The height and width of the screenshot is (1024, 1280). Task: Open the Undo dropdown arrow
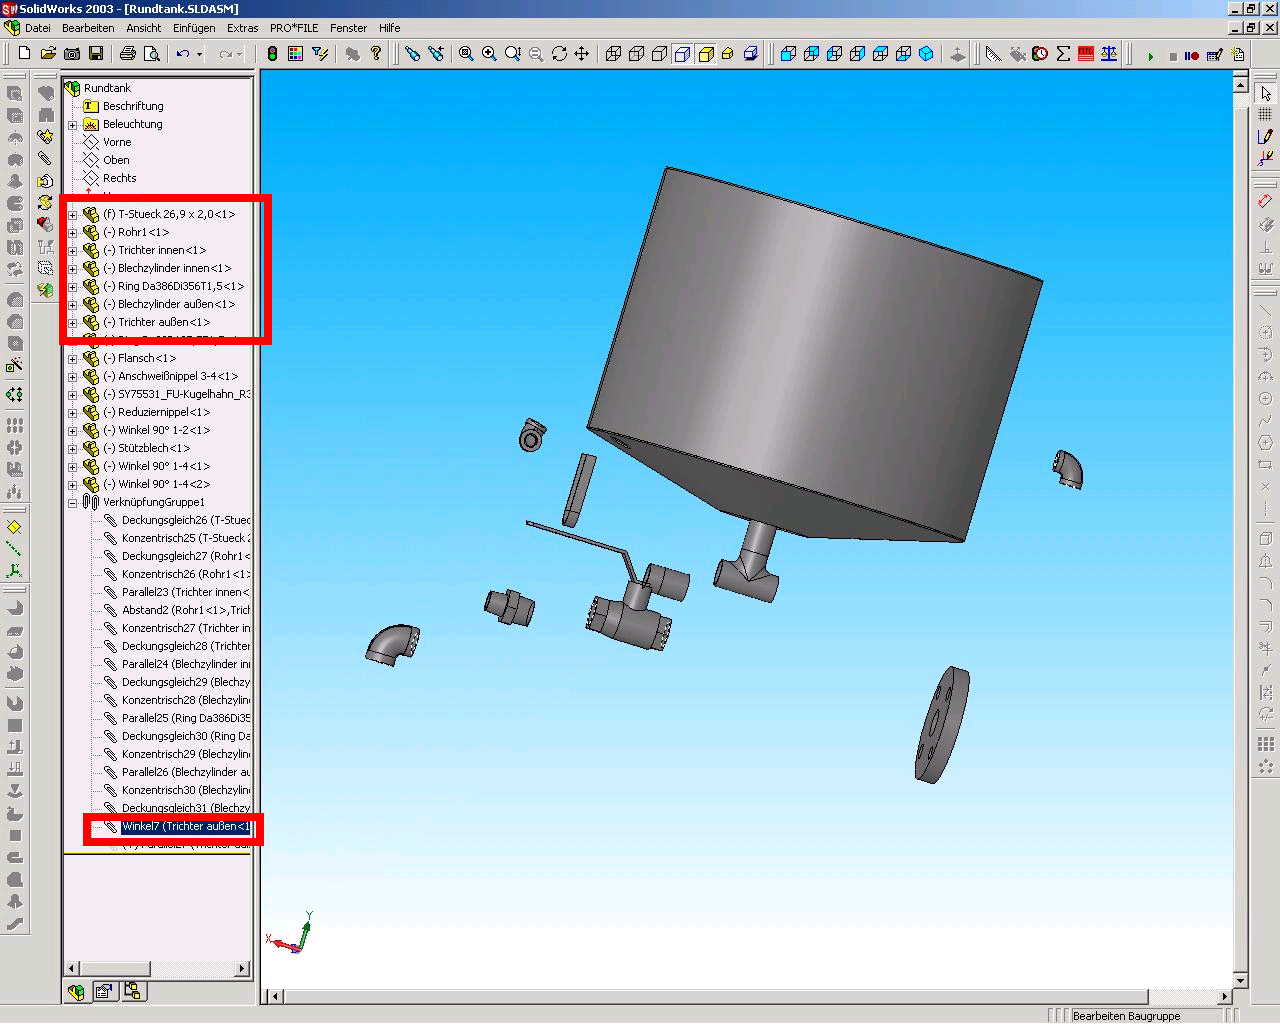199,54
